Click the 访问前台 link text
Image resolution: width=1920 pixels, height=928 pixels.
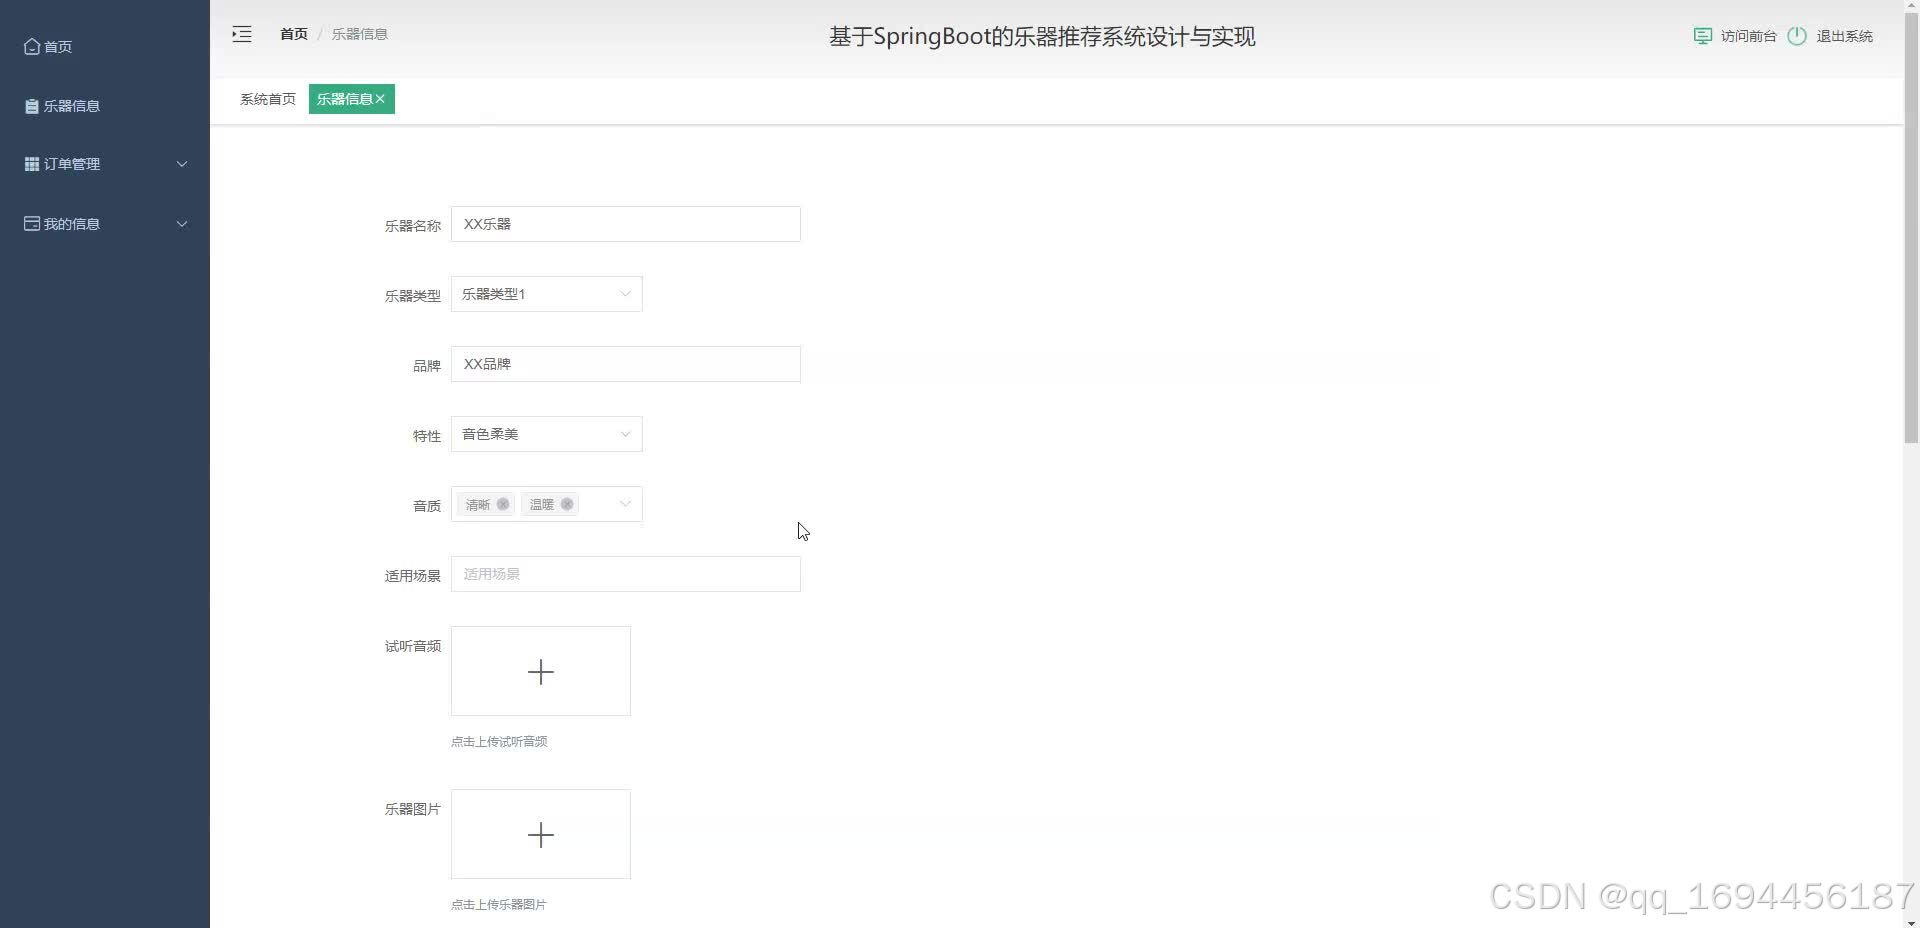1749,36
